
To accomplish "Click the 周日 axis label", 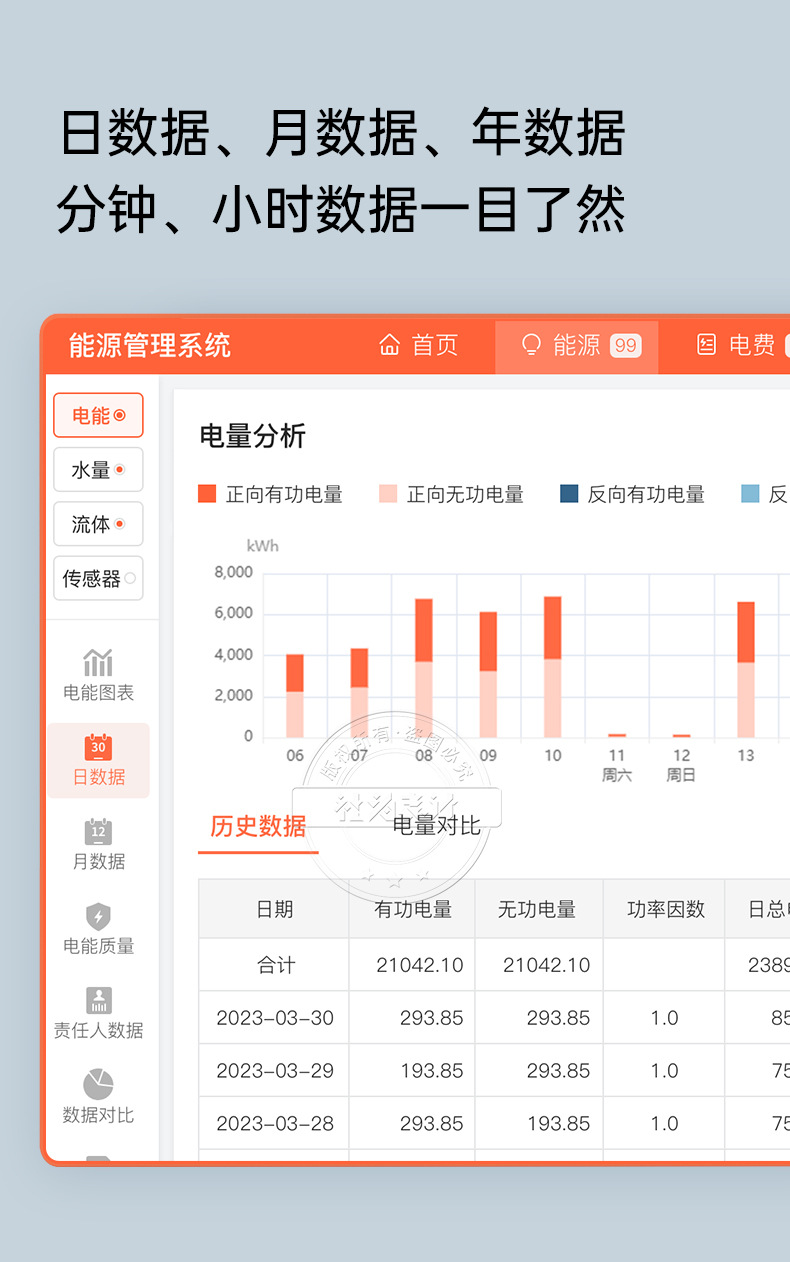I will click(x=681, y=775).
